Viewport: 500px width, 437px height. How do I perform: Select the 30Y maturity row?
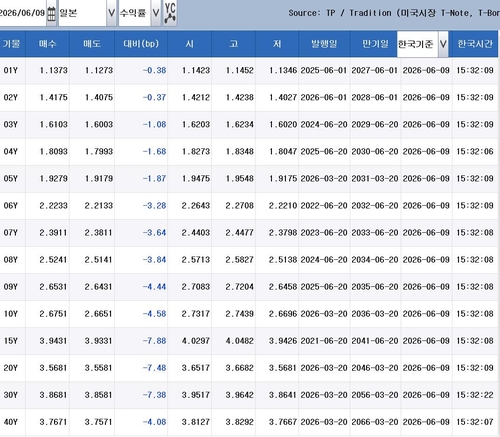(249, 395)
